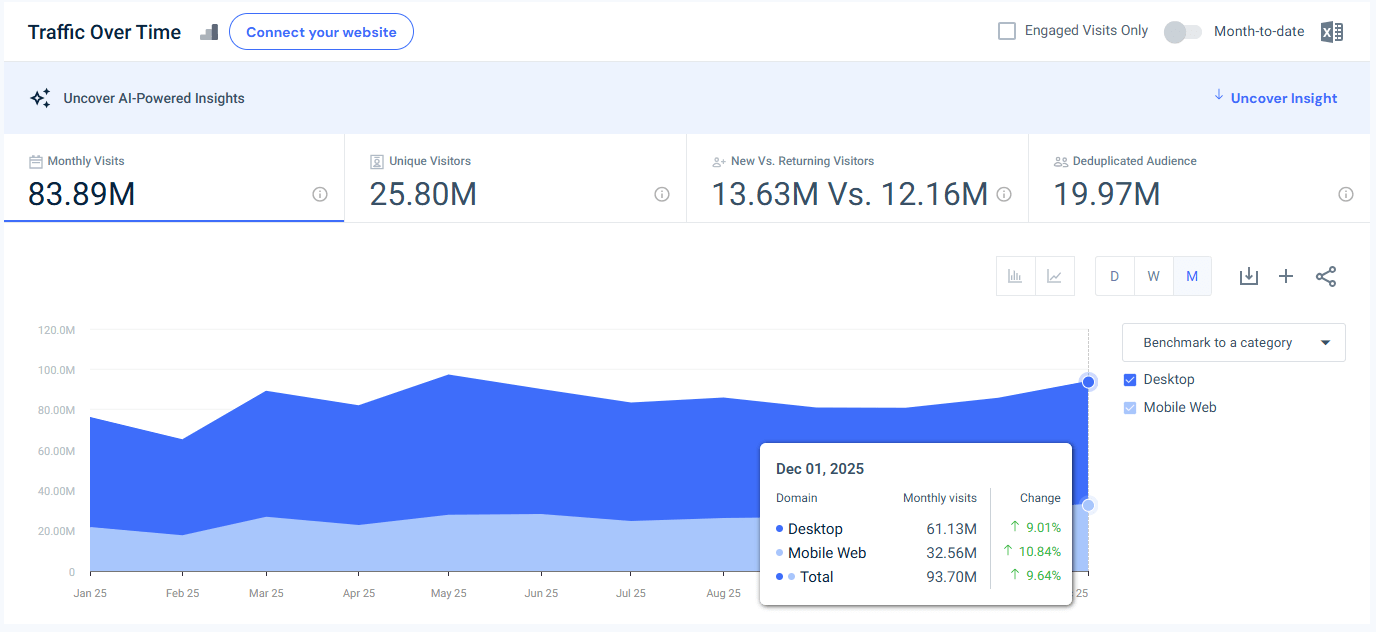Open the Benchmark to a category dropdown

(x=1233, y=342)
